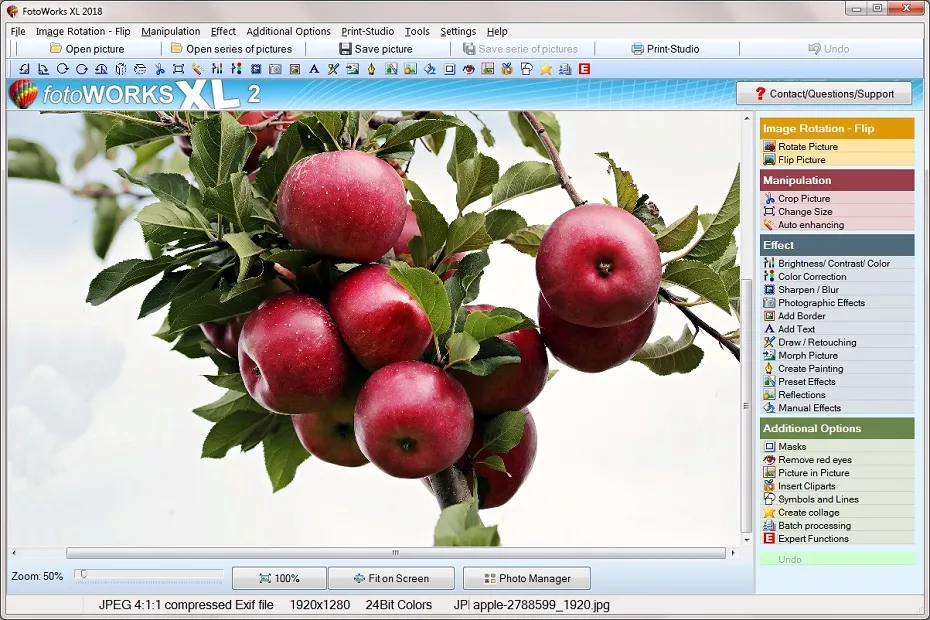
Task: Click the red E Expert icon in the toolbar
Action: (584, 69)
